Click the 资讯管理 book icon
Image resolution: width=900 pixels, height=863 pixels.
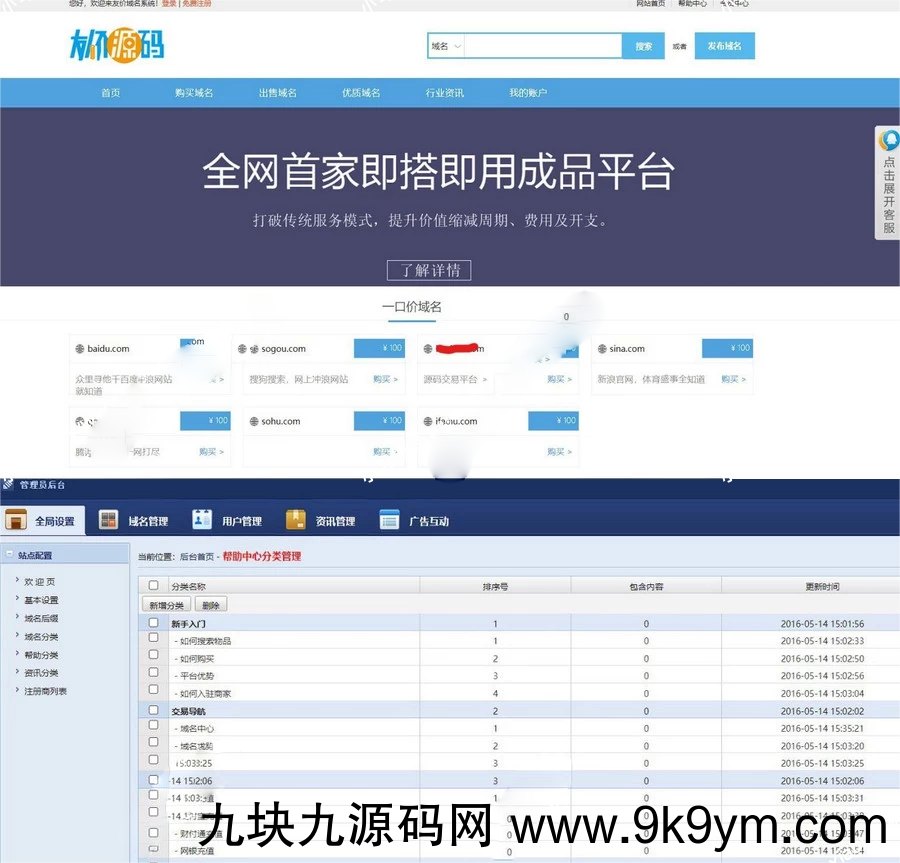coord(296,520)
